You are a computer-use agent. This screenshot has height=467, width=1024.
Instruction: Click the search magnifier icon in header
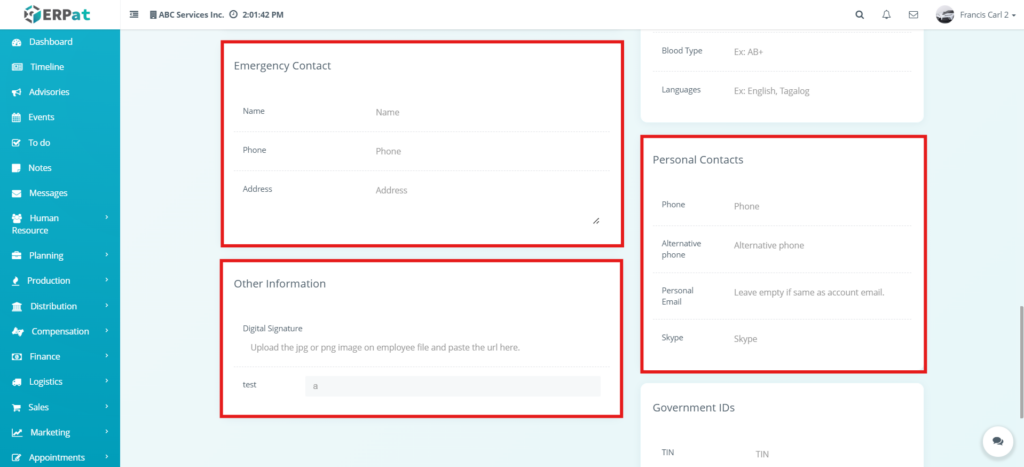click(860, 15)
